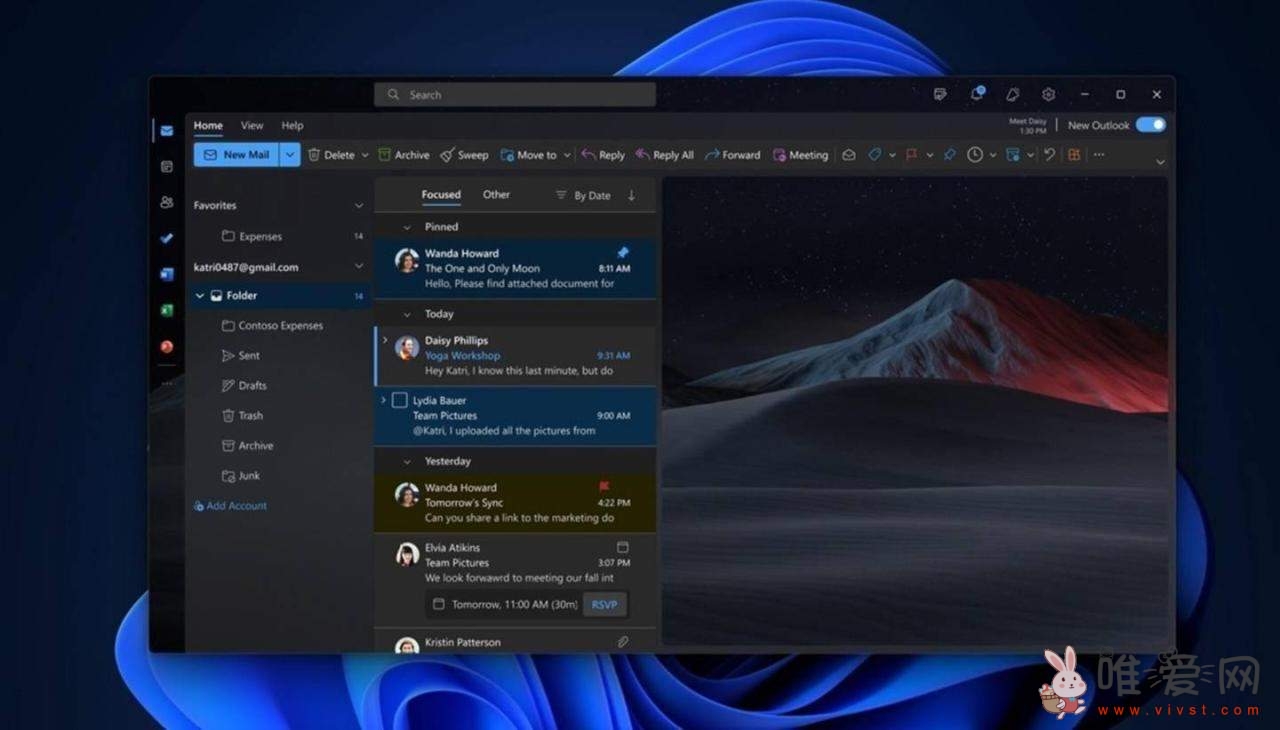Create a Meeting from ribbon
Screen dimensions: 1280x730
(x=800, y=155)
